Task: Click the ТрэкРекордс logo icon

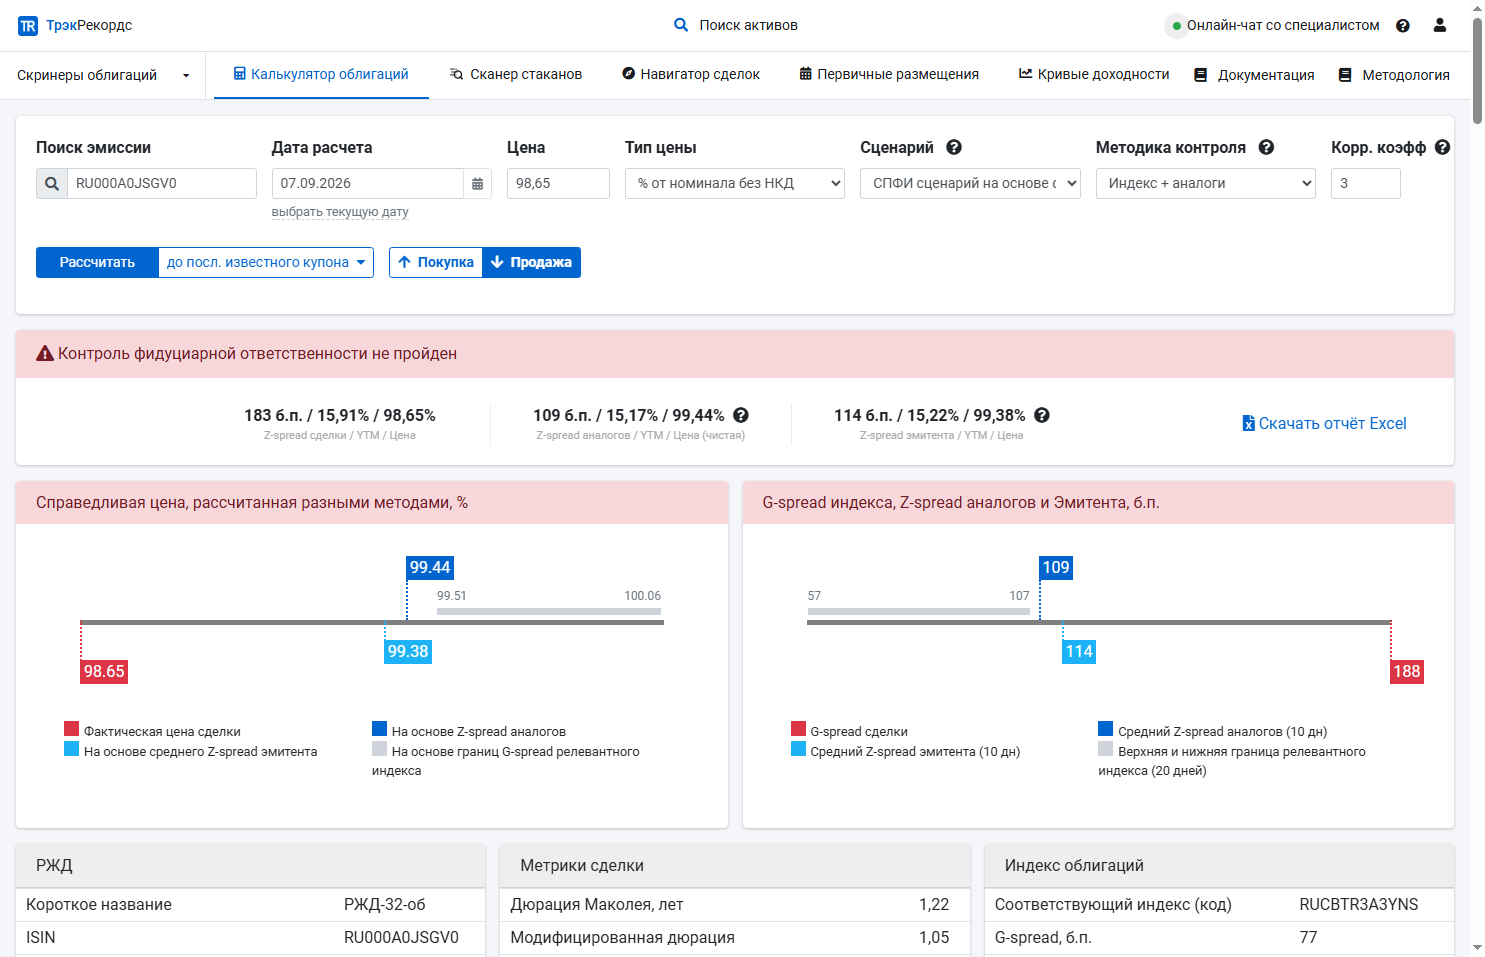Action: [28, 26]
